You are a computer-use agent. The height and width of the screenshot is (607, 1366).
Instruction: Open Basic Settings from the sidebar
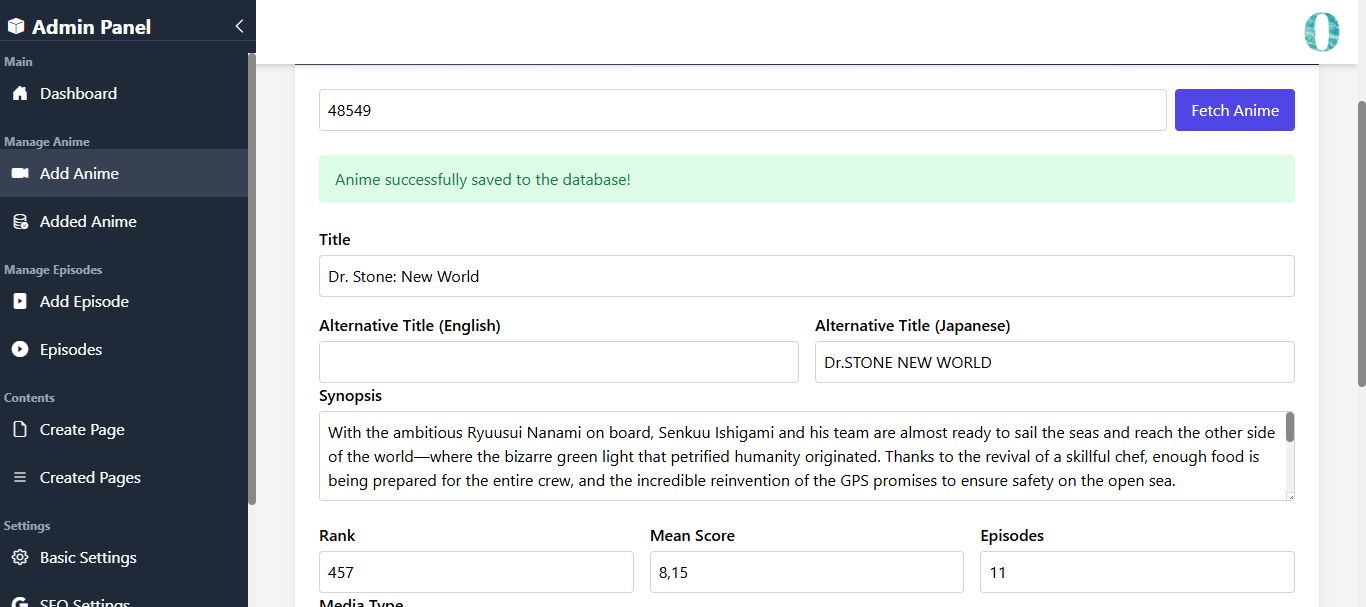pyautogui.click(x=124, y=557)
